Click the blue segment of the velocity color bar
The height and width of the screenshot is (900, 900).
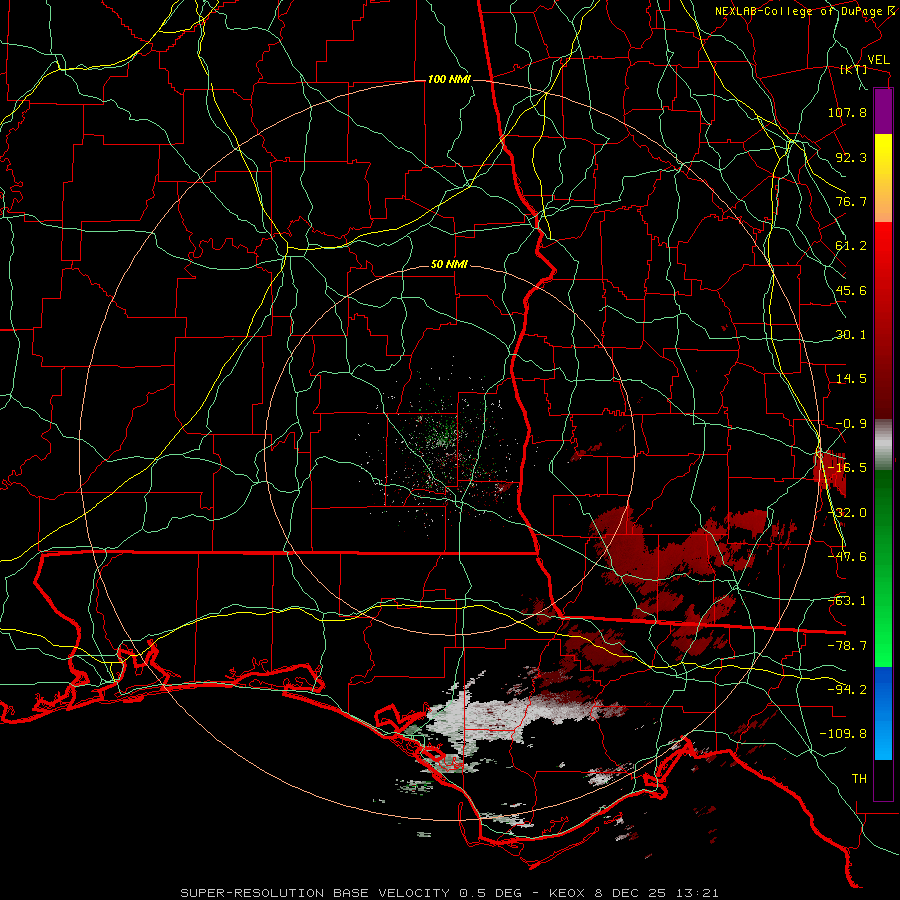point(883,713)
